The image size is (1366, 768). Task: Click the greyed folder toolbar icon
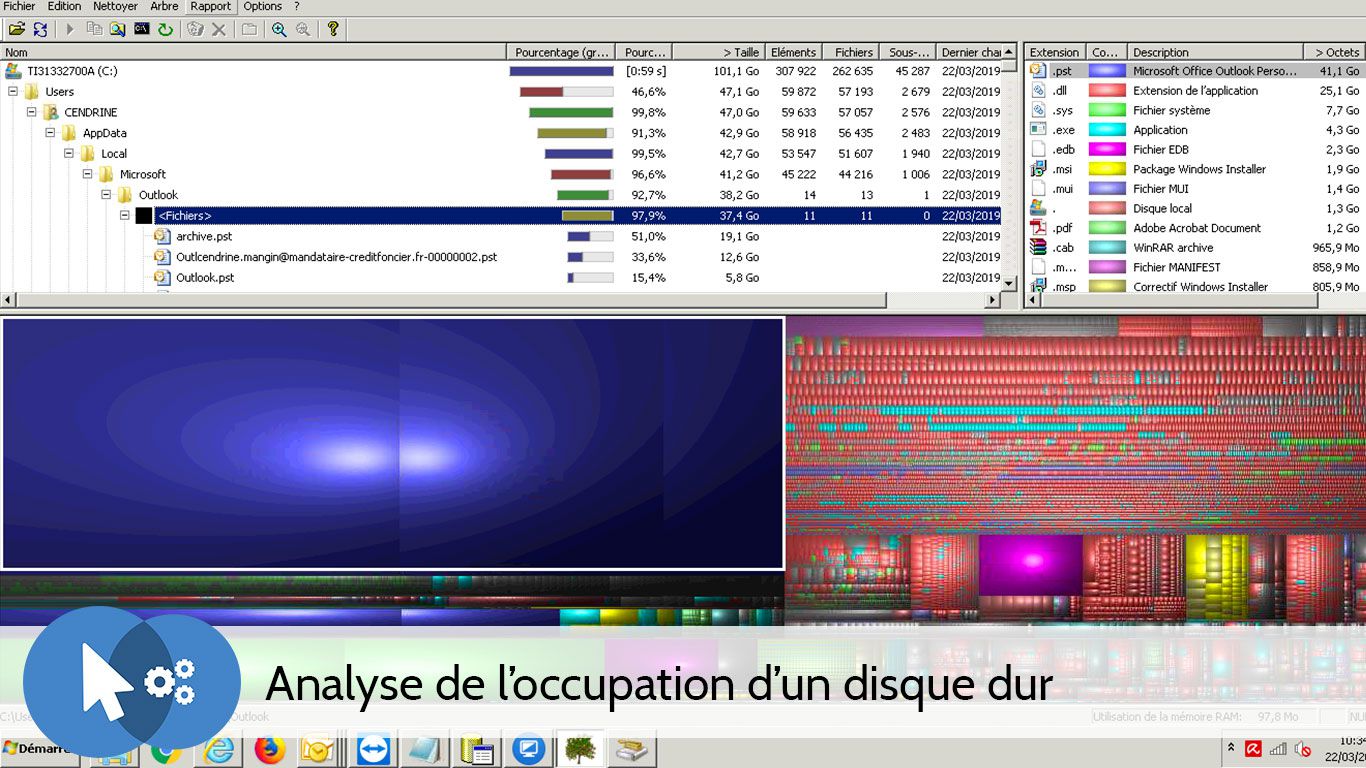[x=249, y=30]
